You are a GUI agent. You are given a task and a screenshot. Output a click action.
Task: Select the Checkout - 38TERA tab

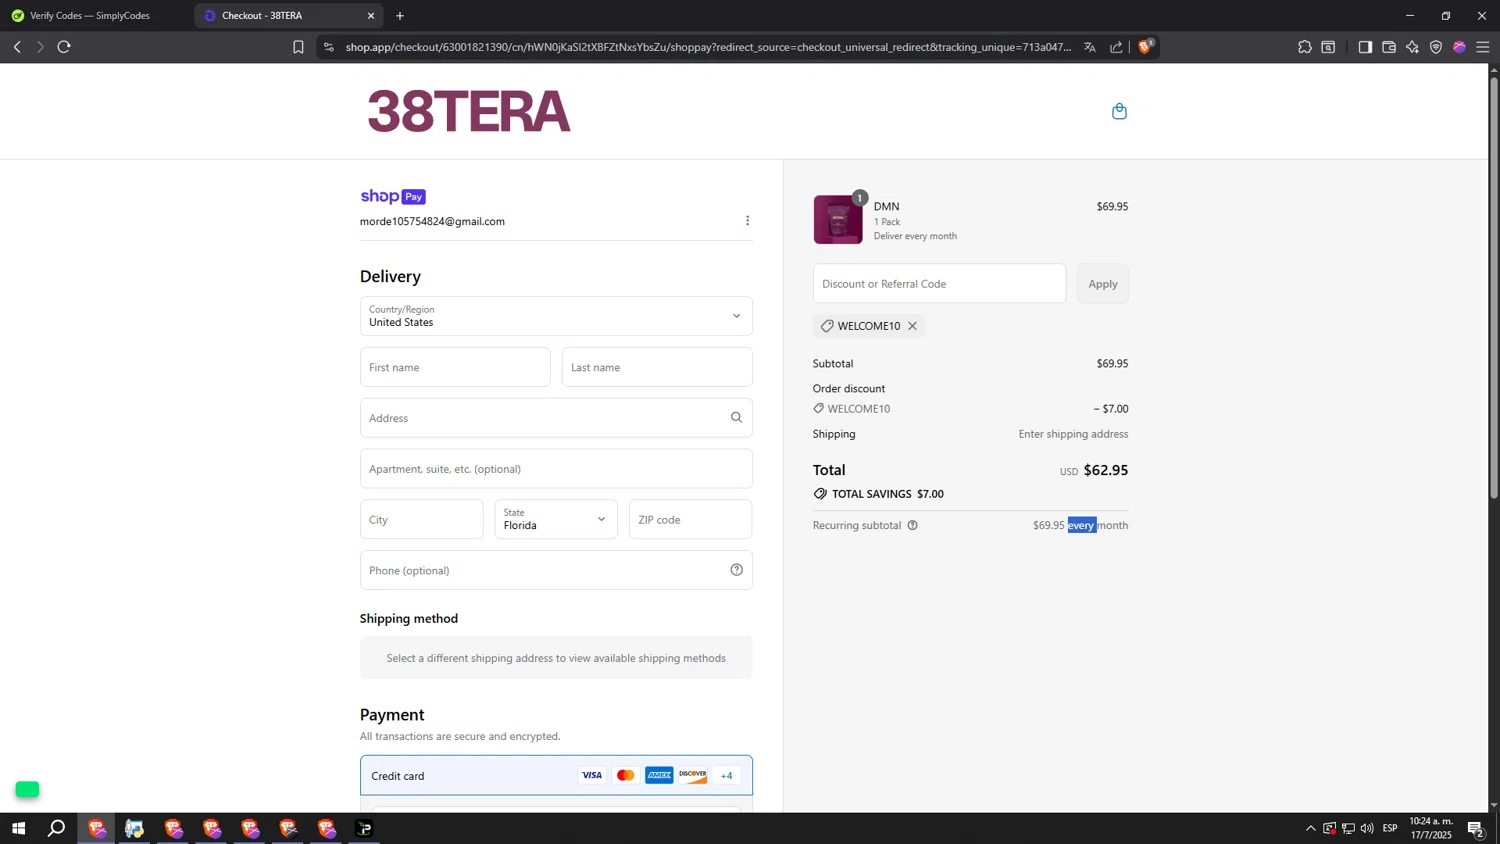(x=288, y=16)
